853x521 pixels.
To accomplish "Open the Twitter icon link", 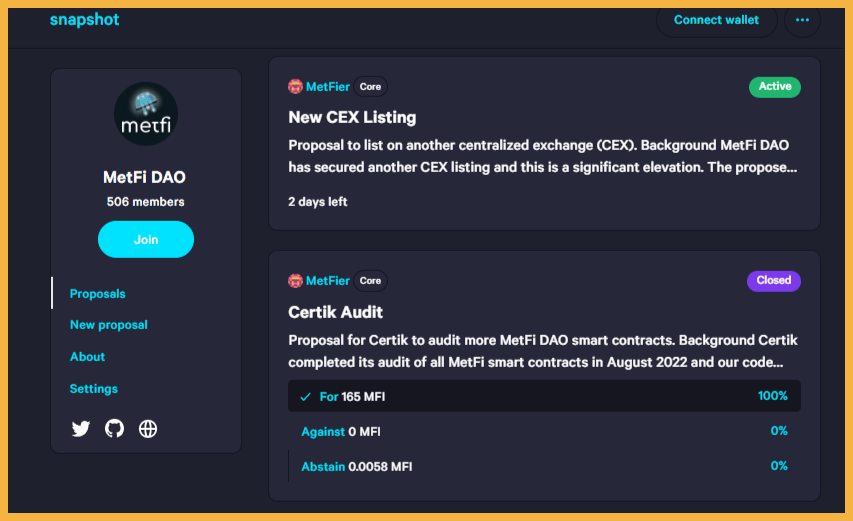I will tap(81, 429).
